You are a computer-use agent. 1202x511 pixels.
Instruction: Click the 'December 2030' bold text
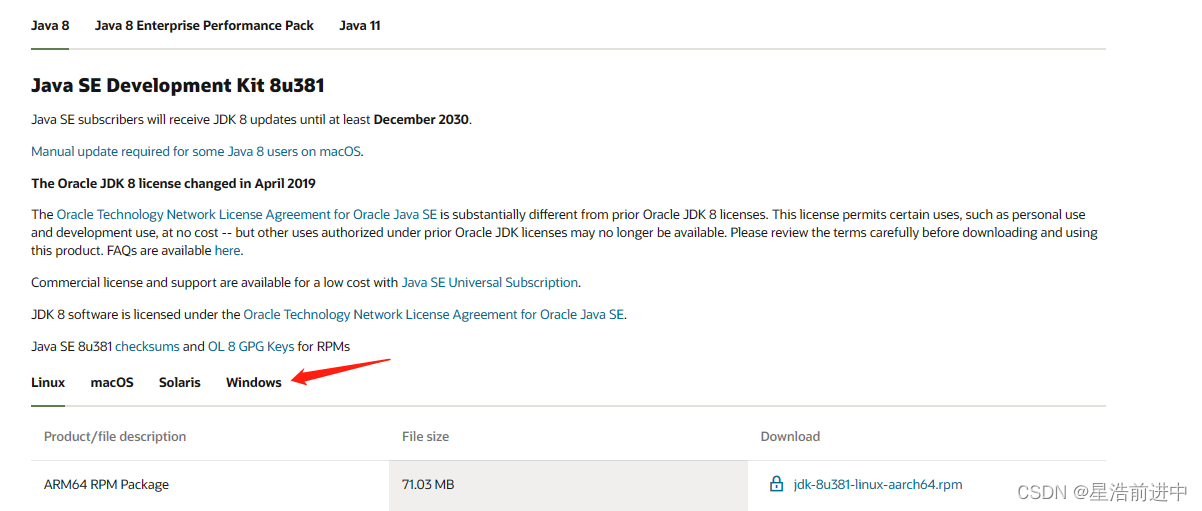point(421,119)
